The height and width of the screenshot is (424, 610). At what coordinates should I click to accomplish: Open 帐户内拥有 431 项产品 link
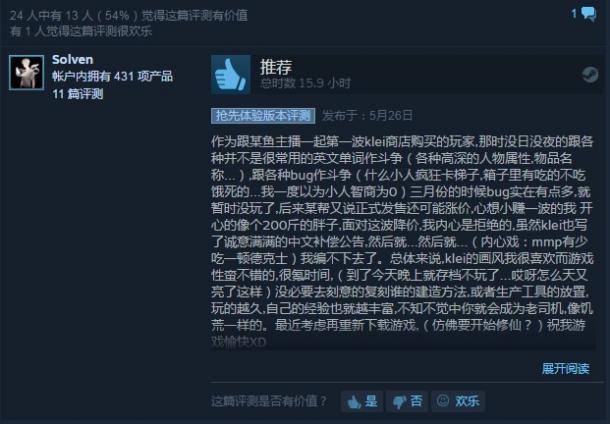112,76
